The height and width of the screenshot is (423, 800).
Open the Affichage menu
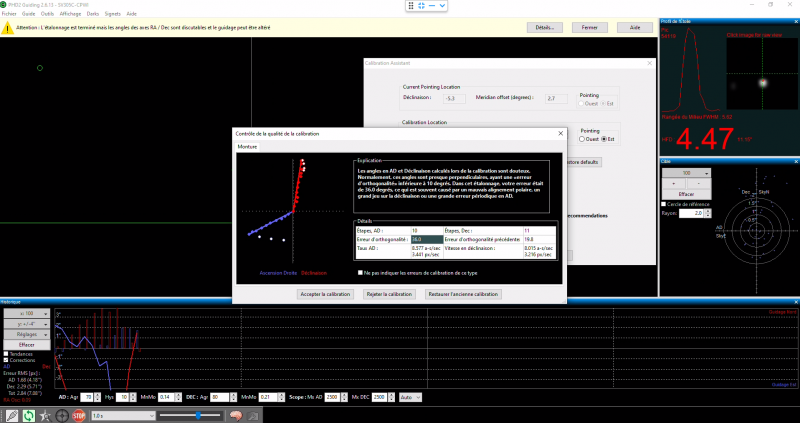pyautogui.click(x=70, y=14)
